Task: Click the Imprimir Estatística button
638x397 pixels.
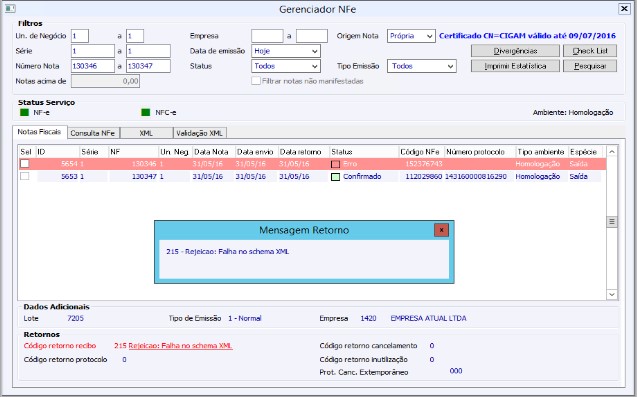Action: click(515, 66)
